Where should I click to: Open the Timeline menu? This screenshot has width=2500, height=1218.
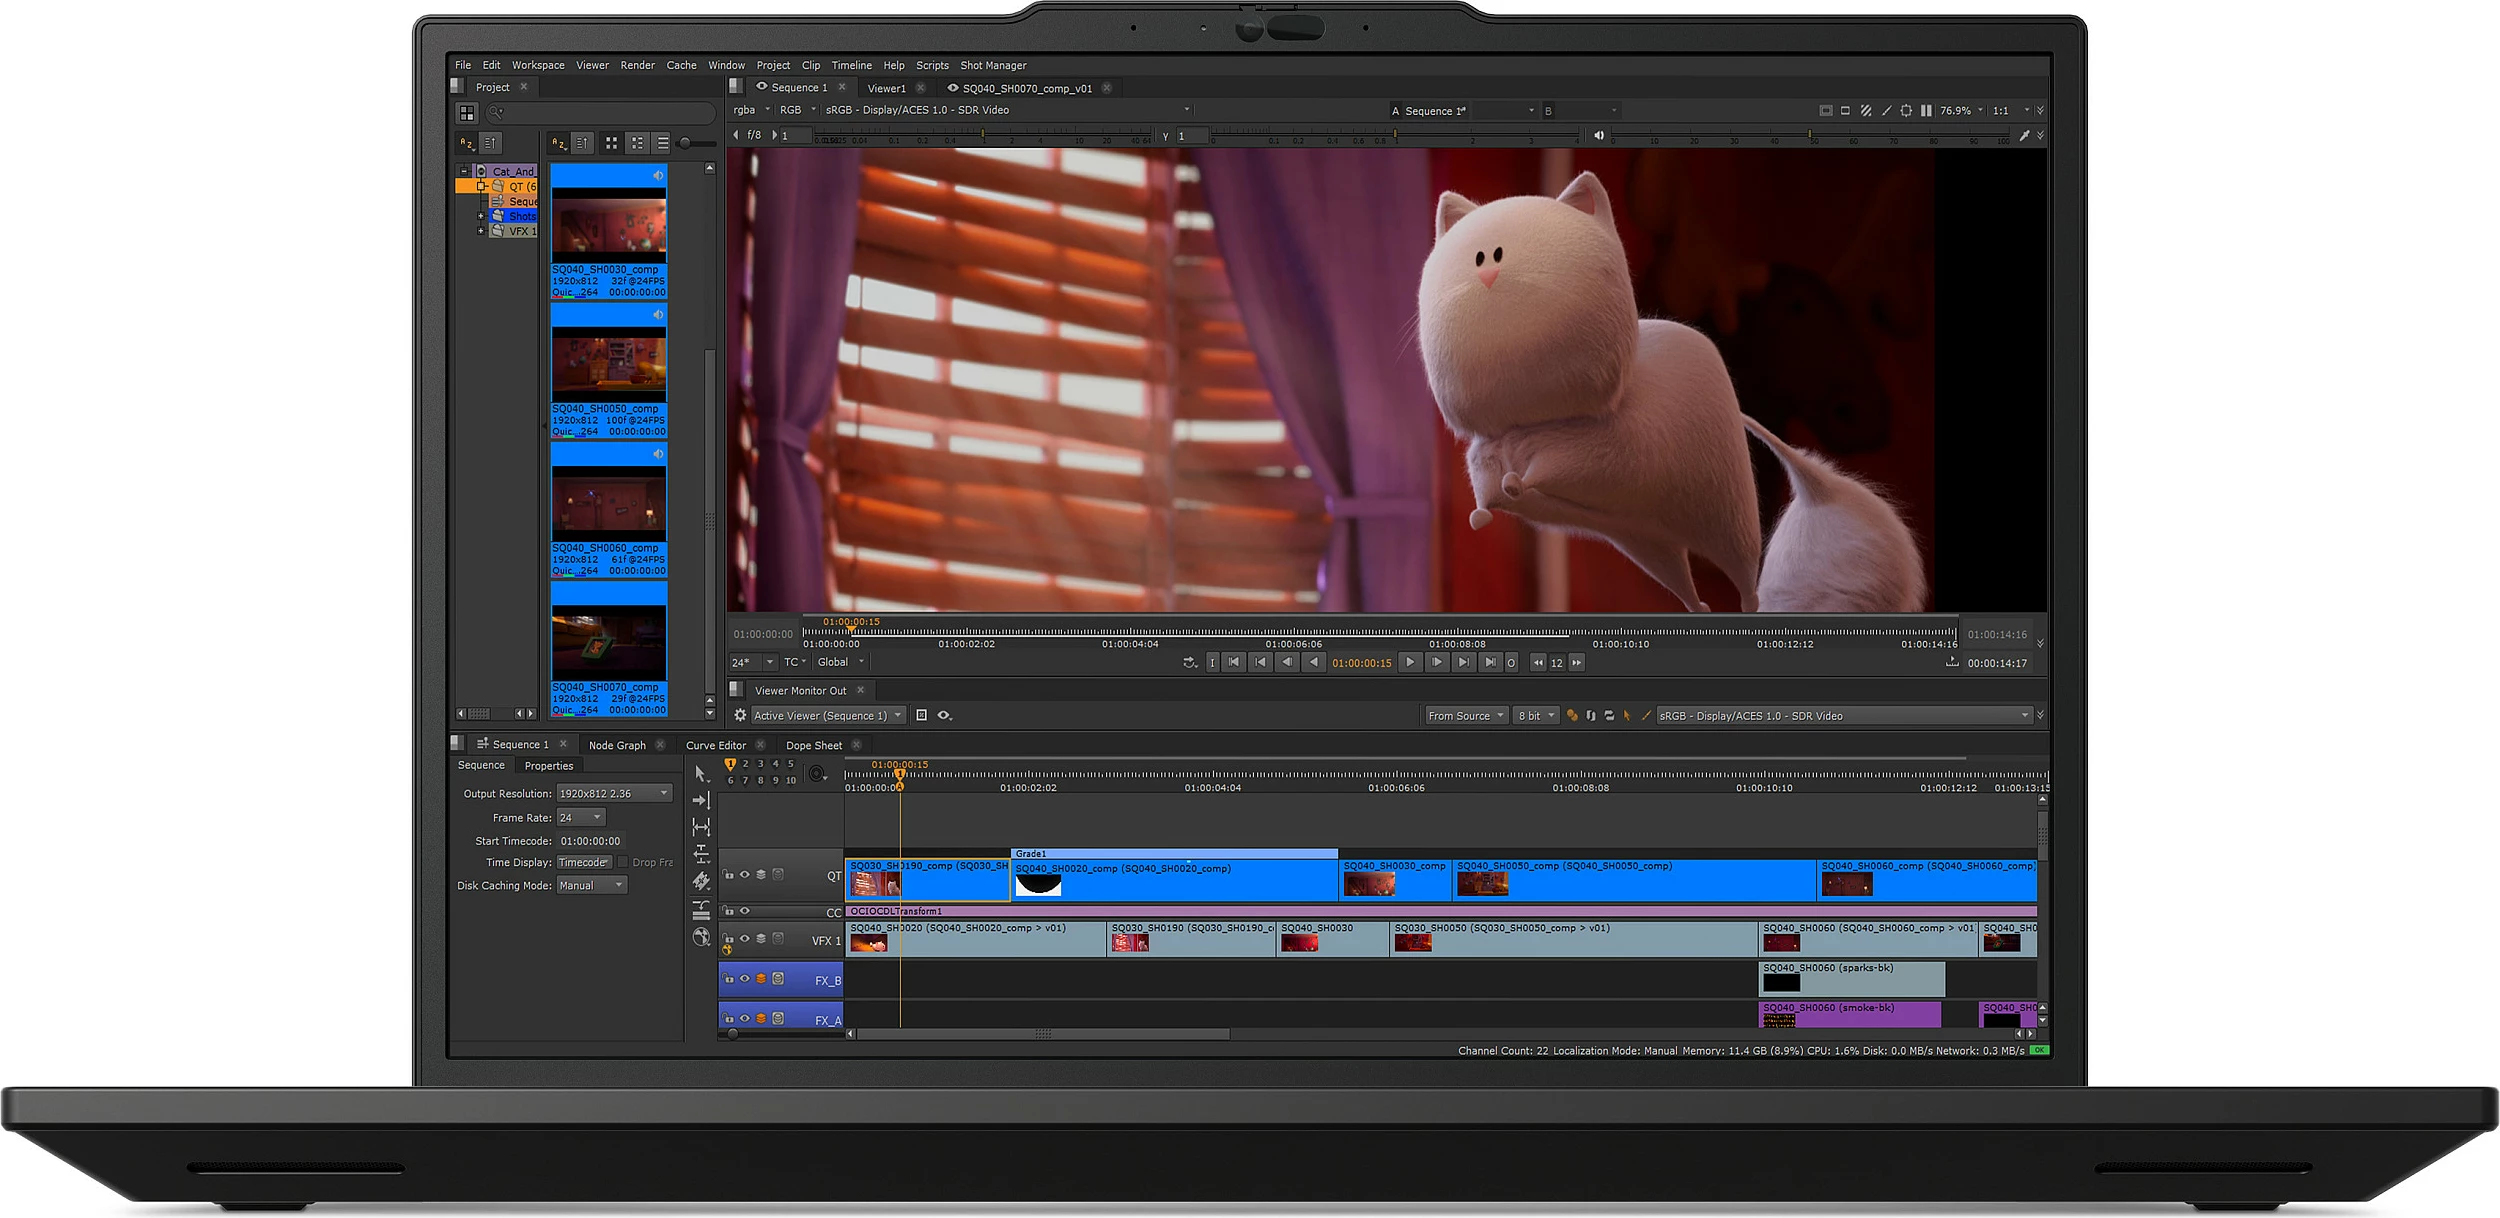[851, 65]
